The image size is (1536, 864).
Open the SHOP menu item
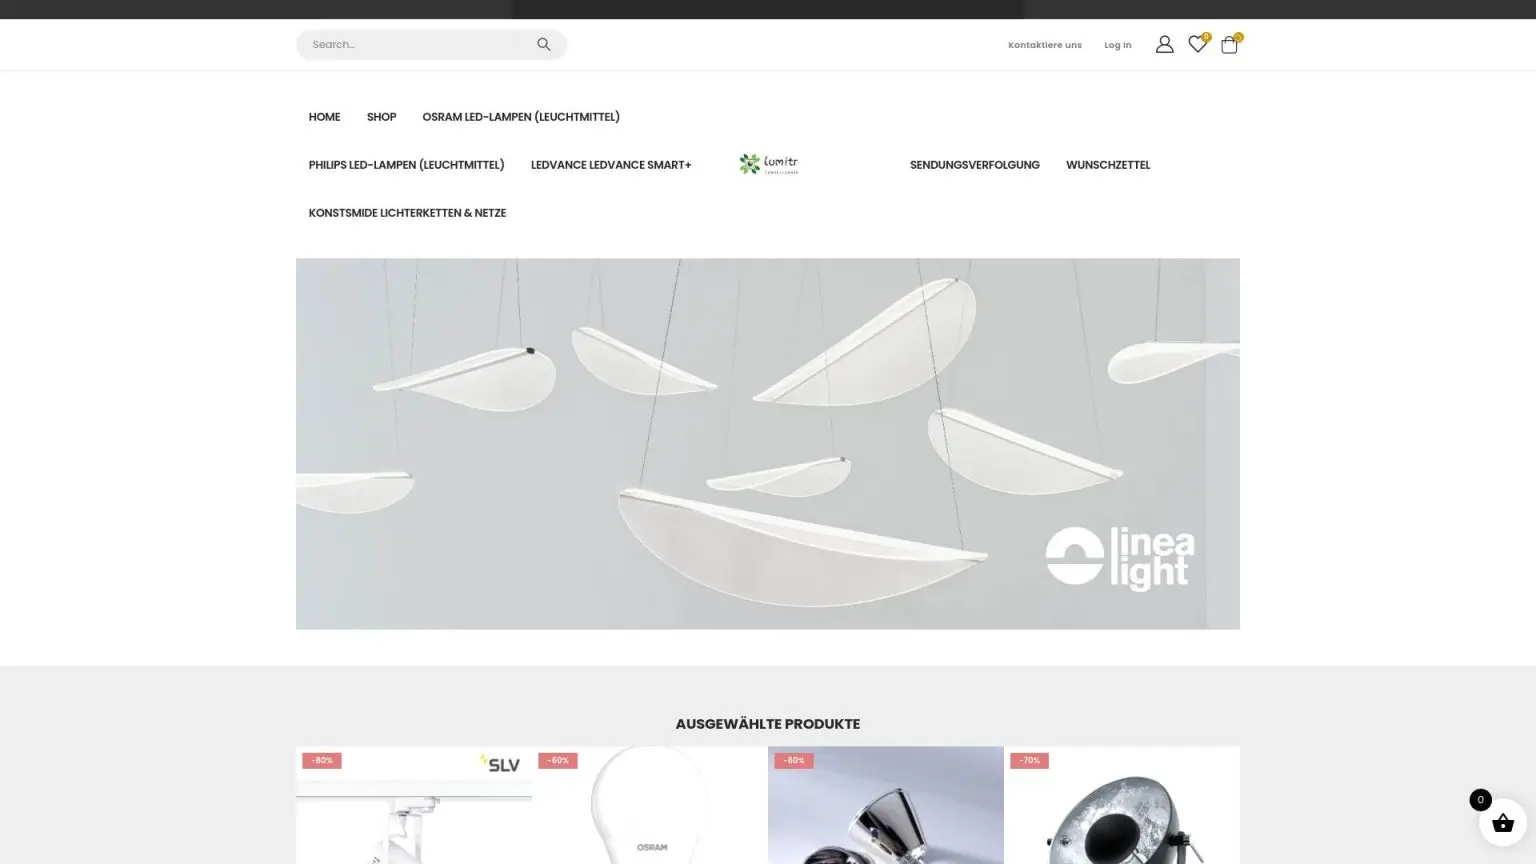pyautogui.click(x=381, y=117)
